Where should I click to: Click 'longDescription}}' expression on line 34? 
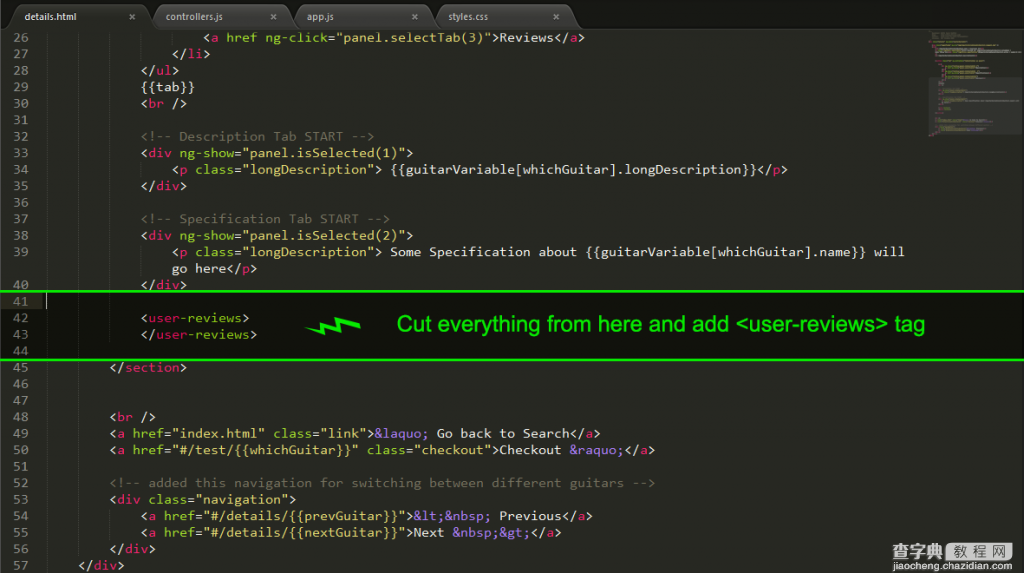point(691,169)
